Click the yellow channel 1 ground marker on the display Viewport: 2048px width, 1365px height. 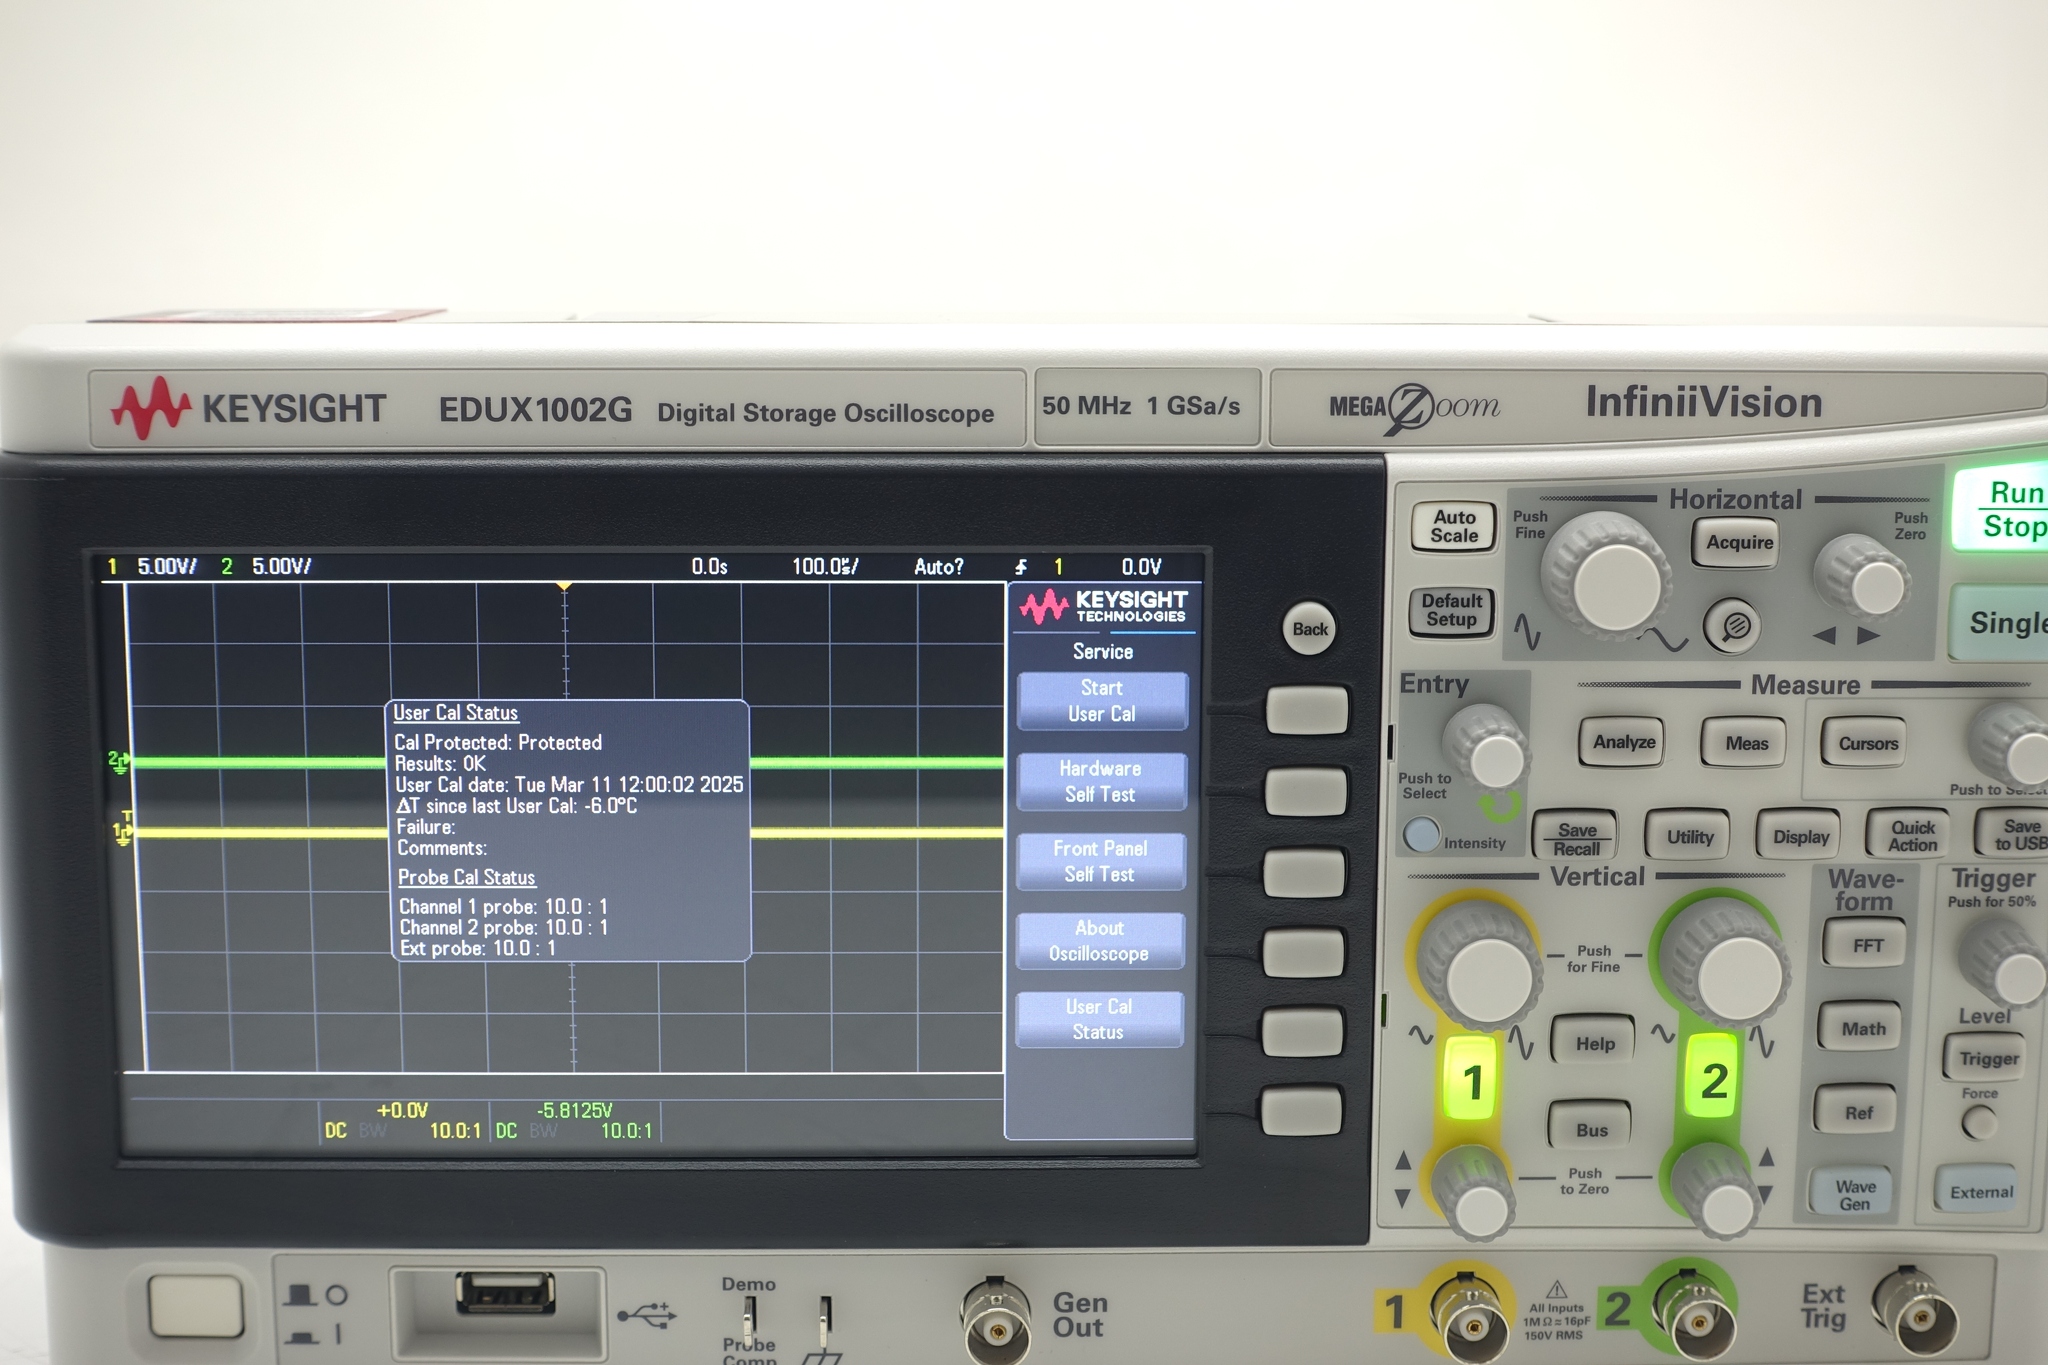pos(121,832)
